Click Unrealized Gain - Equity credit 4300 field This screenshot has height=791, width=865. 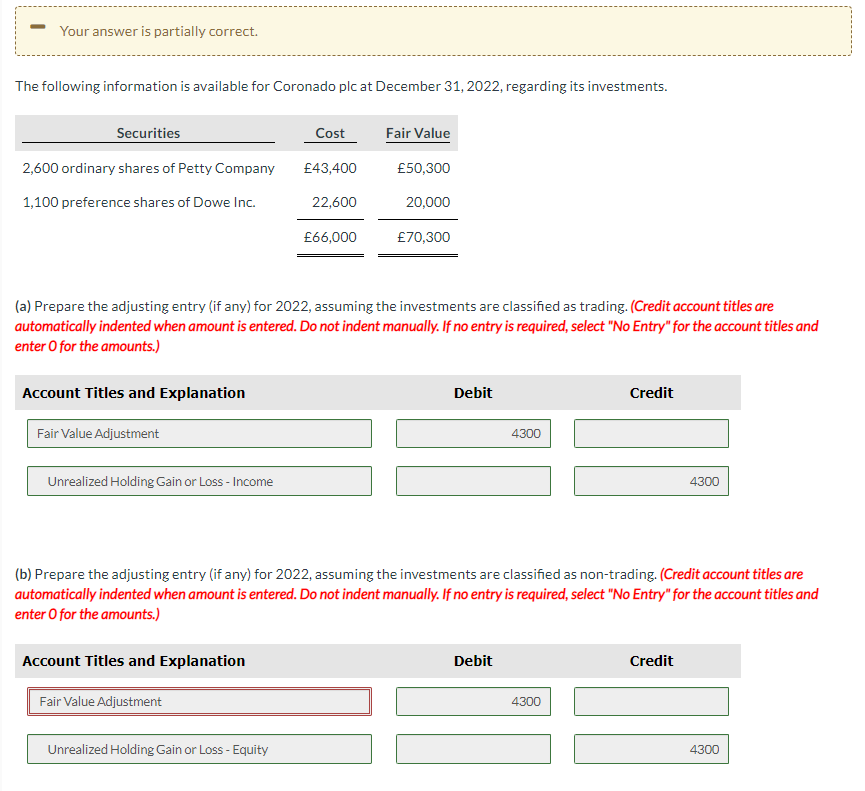tap(652, 749)
